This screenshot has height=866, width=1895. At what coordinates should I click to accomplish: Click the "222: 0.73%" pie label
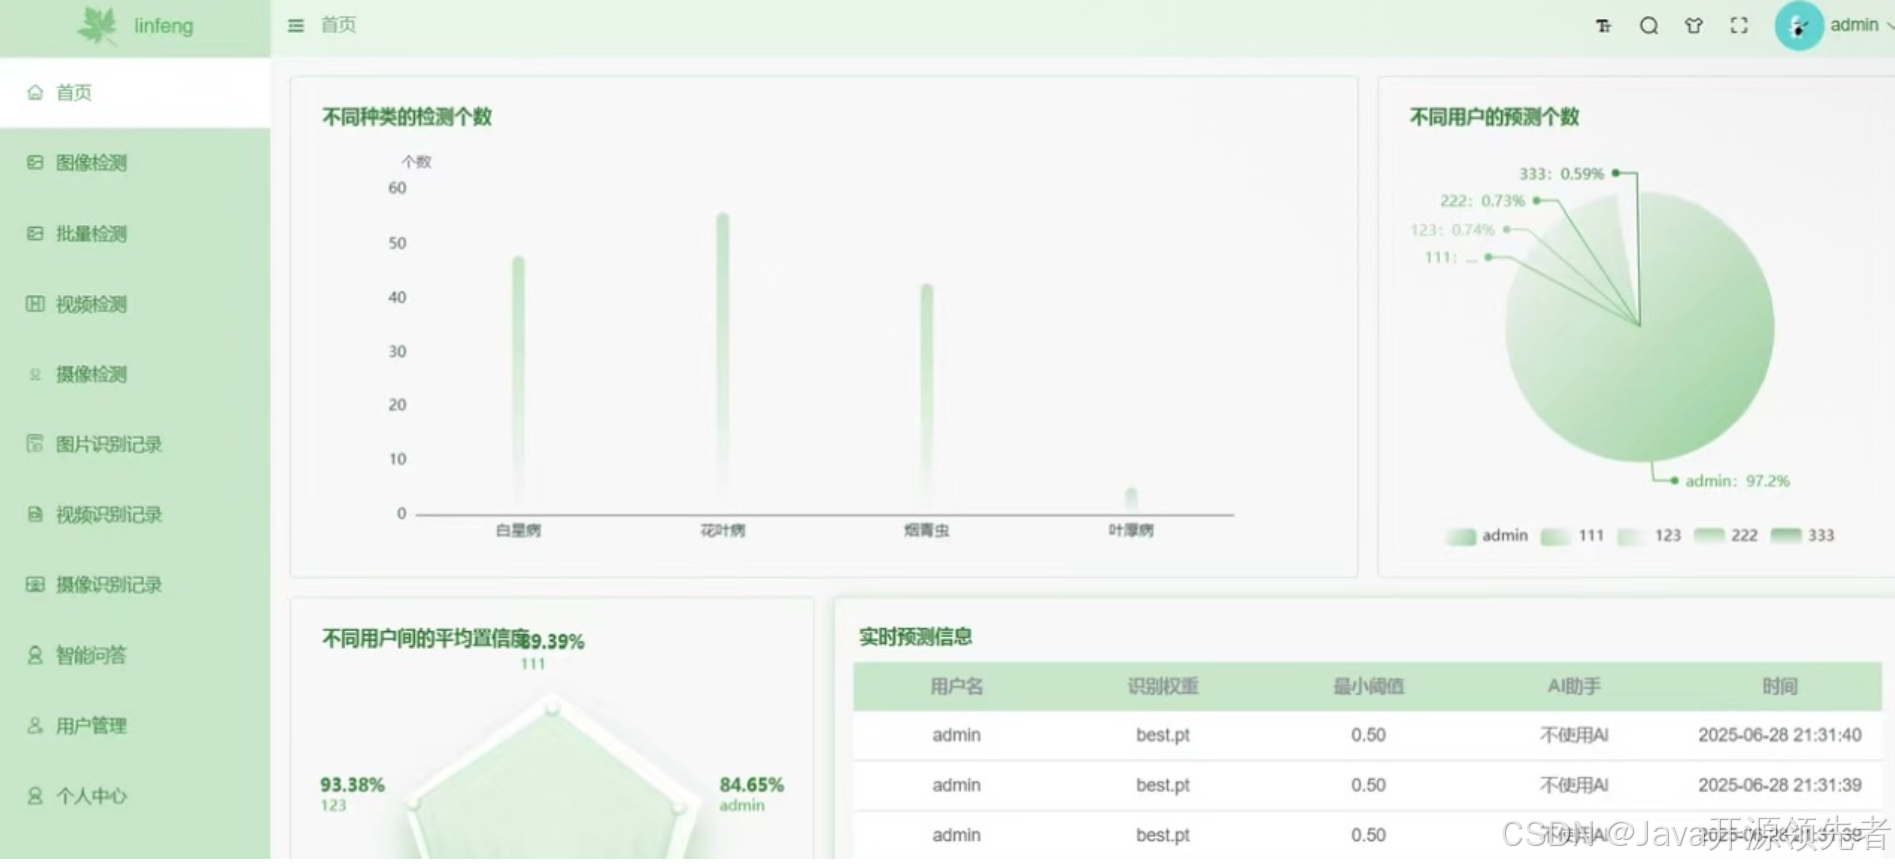(x=1482, y=201)
